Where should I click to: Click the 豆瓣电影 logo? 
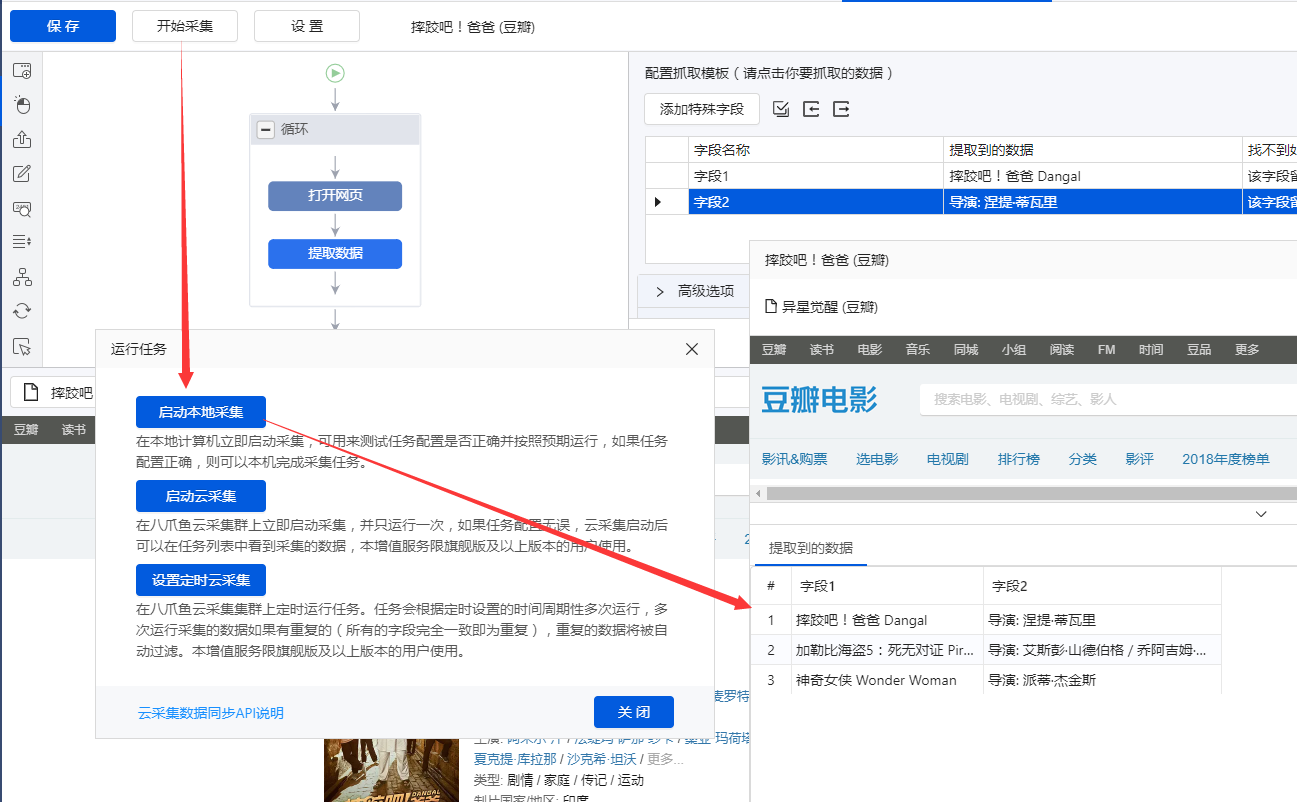[819, 399]
